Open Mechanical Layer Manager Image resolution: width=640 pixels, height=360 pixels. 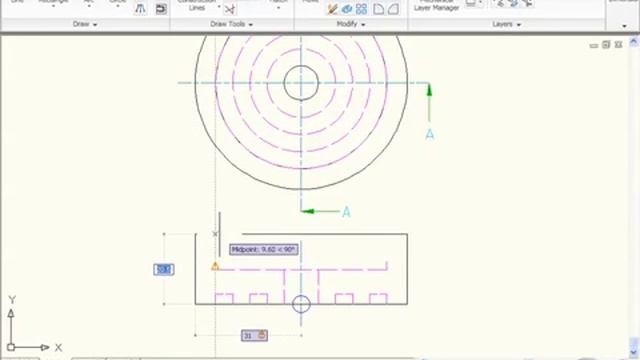[x=436, y=5]
